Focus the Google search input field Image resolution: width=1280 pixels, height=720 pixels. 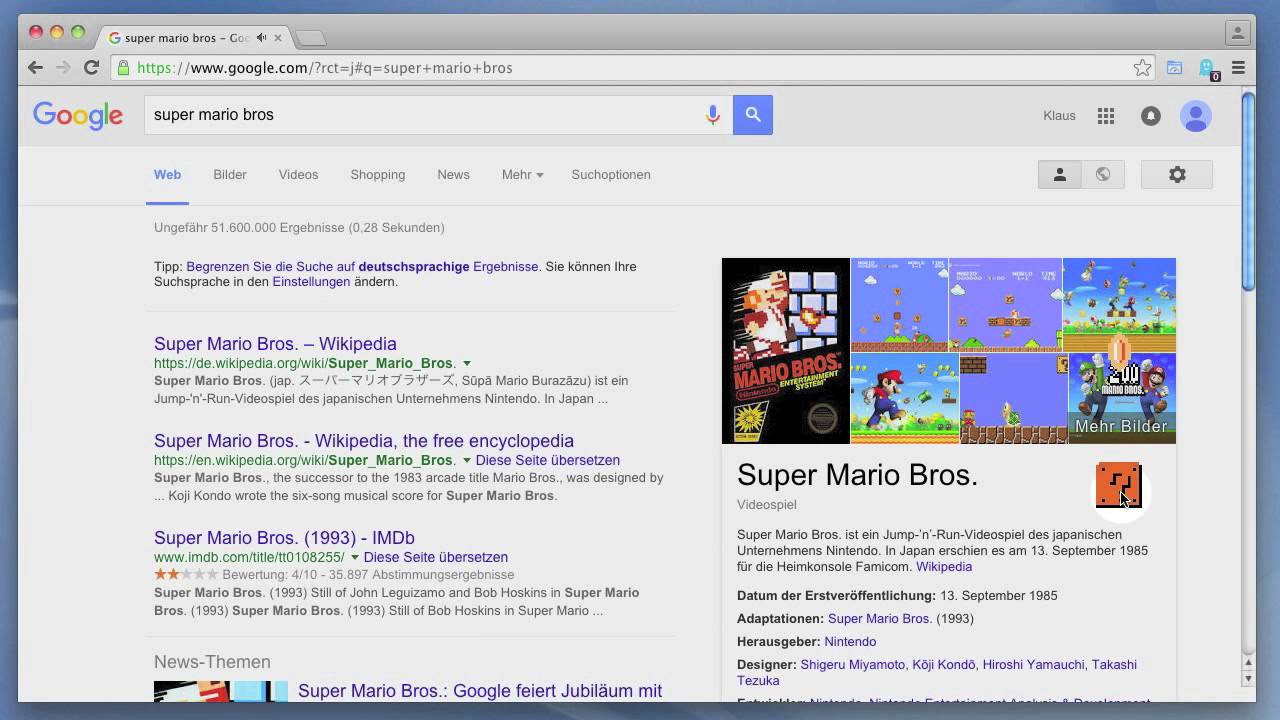(x=425, y=115)
